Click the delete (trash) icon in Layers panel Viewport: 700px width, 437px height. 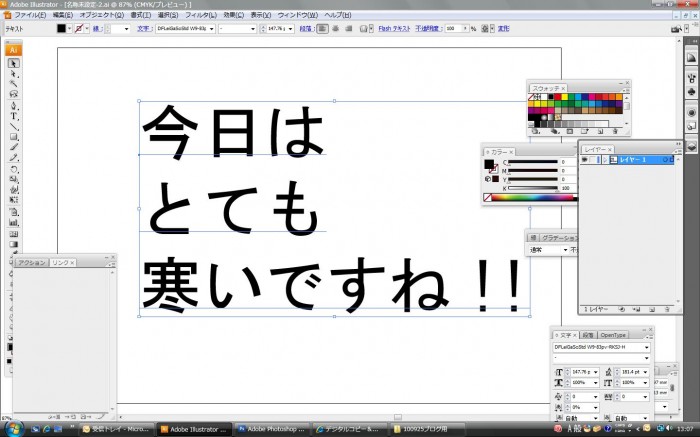point(667,309)
